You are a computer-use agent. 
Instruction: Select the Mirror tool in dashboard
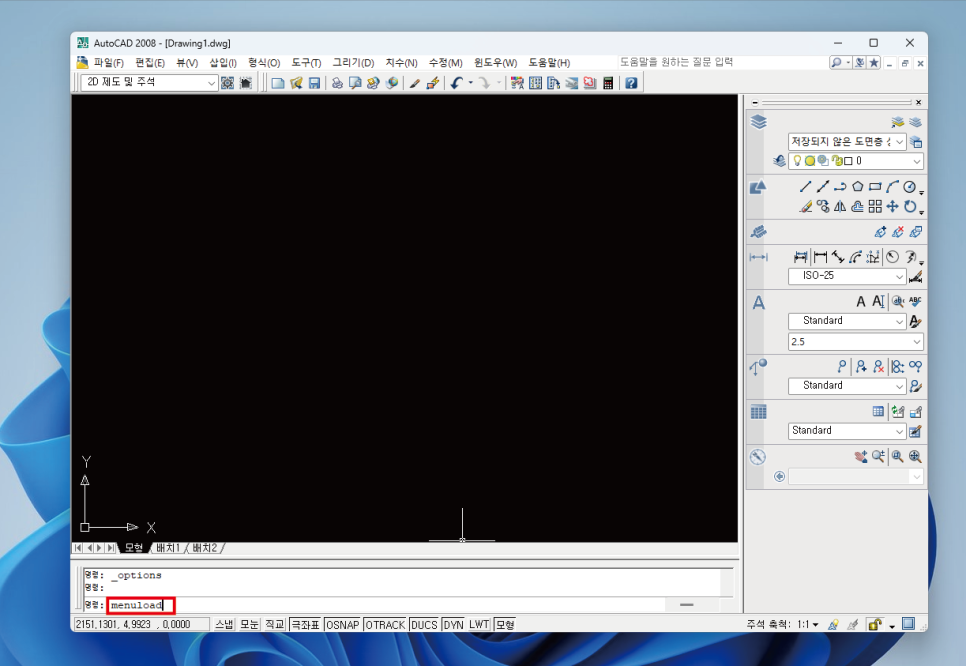840,206
